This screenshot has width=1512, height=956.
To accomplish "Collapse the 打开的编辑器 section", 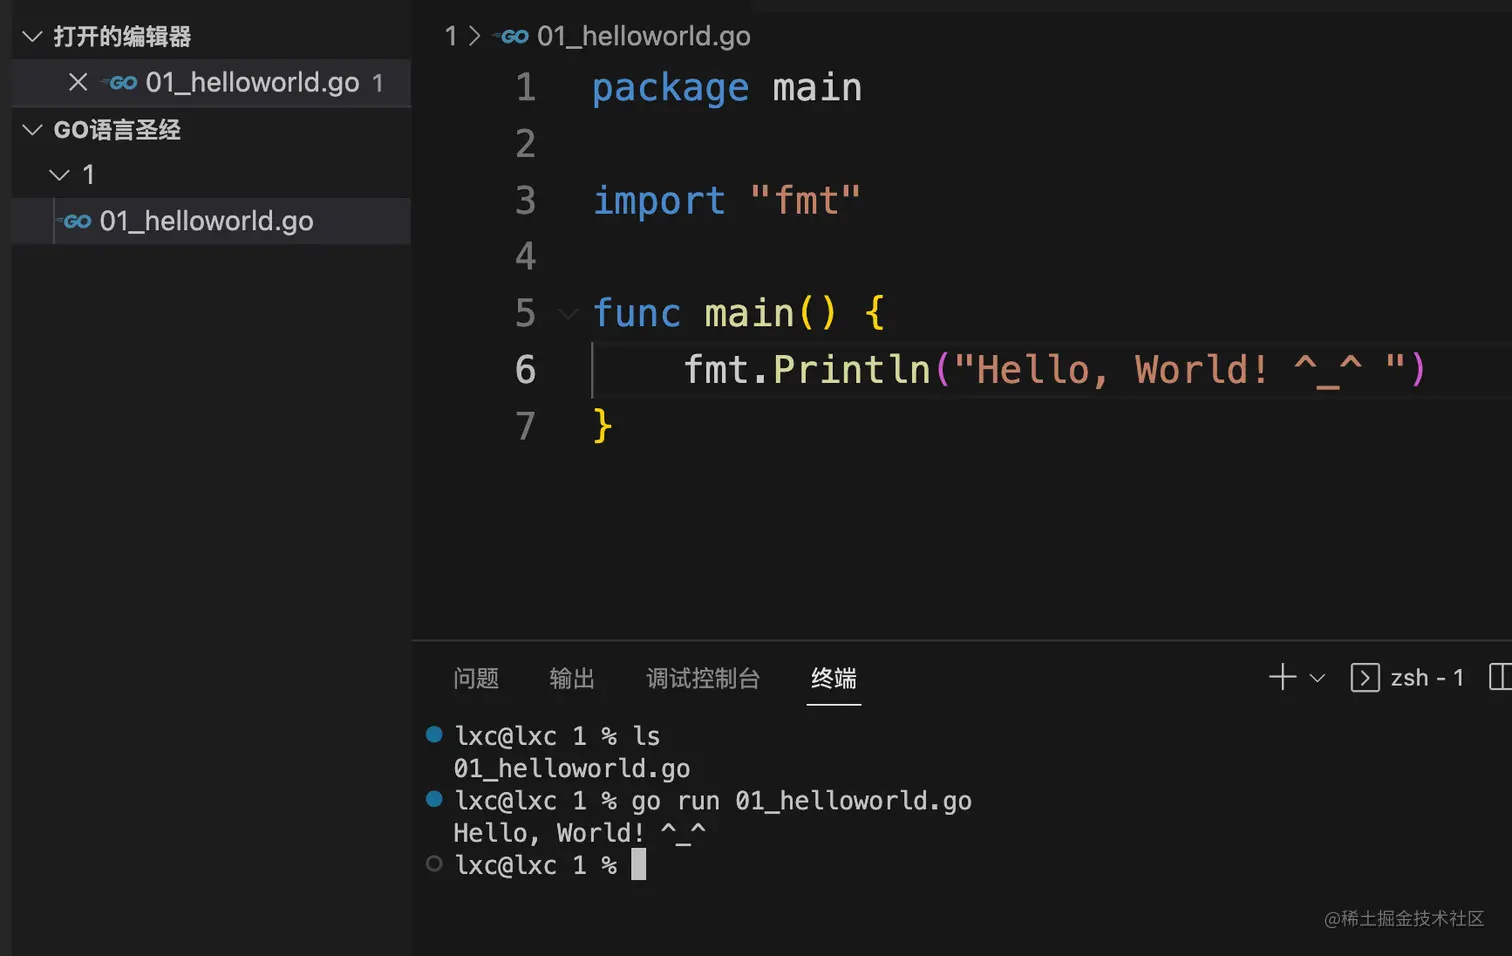I will (32, 37).
